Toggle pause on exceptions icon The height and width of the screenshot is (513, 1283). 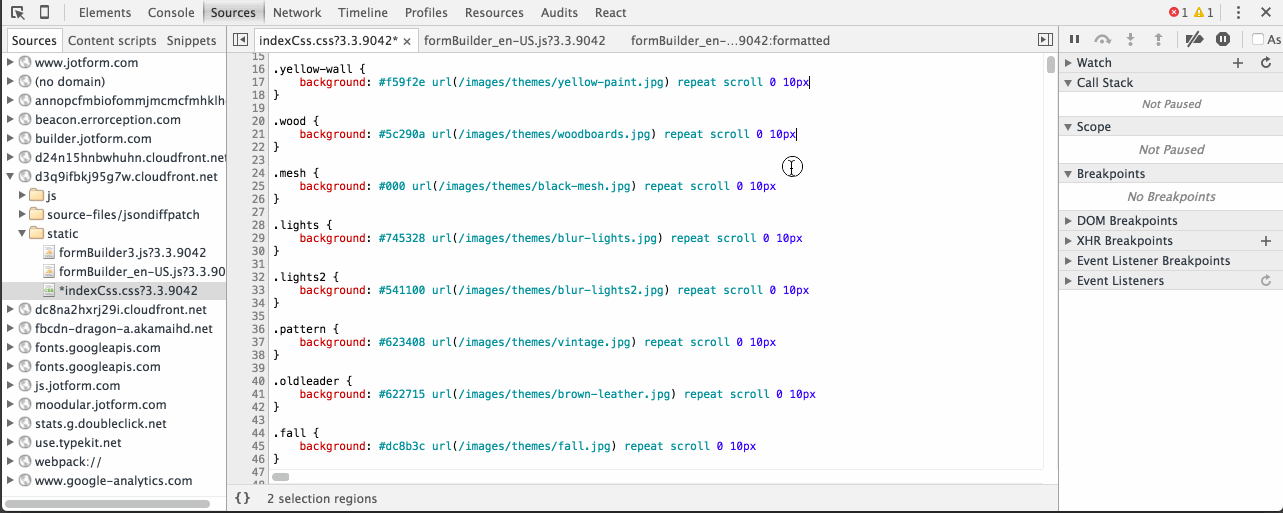click(1222, 39)
